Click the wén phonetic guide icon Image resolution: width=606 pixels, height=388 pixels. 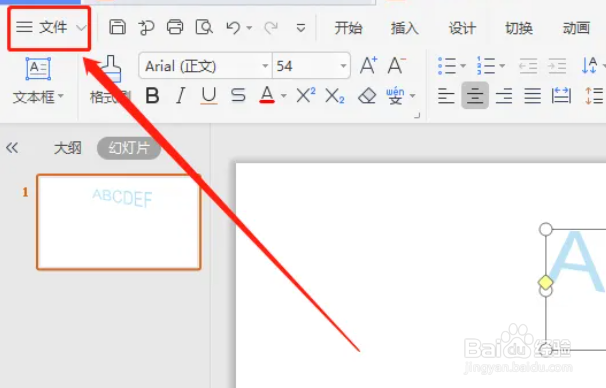(x=395, y=96)
